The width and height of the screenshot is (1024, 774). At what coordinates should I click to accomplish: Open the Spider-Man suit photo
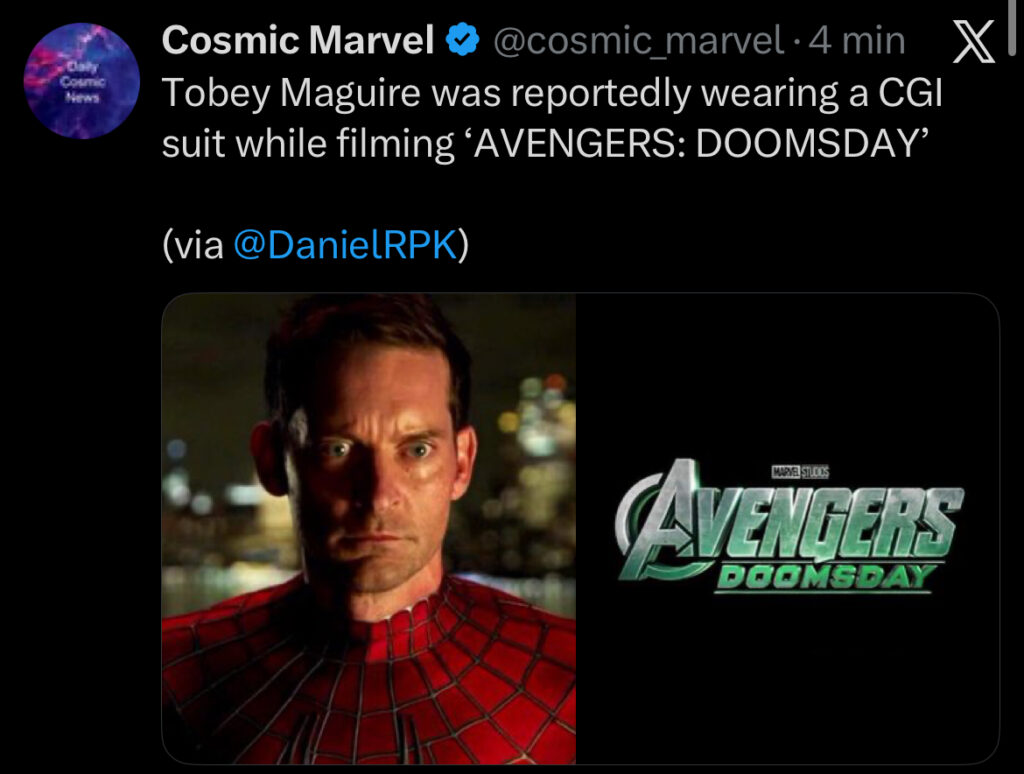click(x=369, y=528)
